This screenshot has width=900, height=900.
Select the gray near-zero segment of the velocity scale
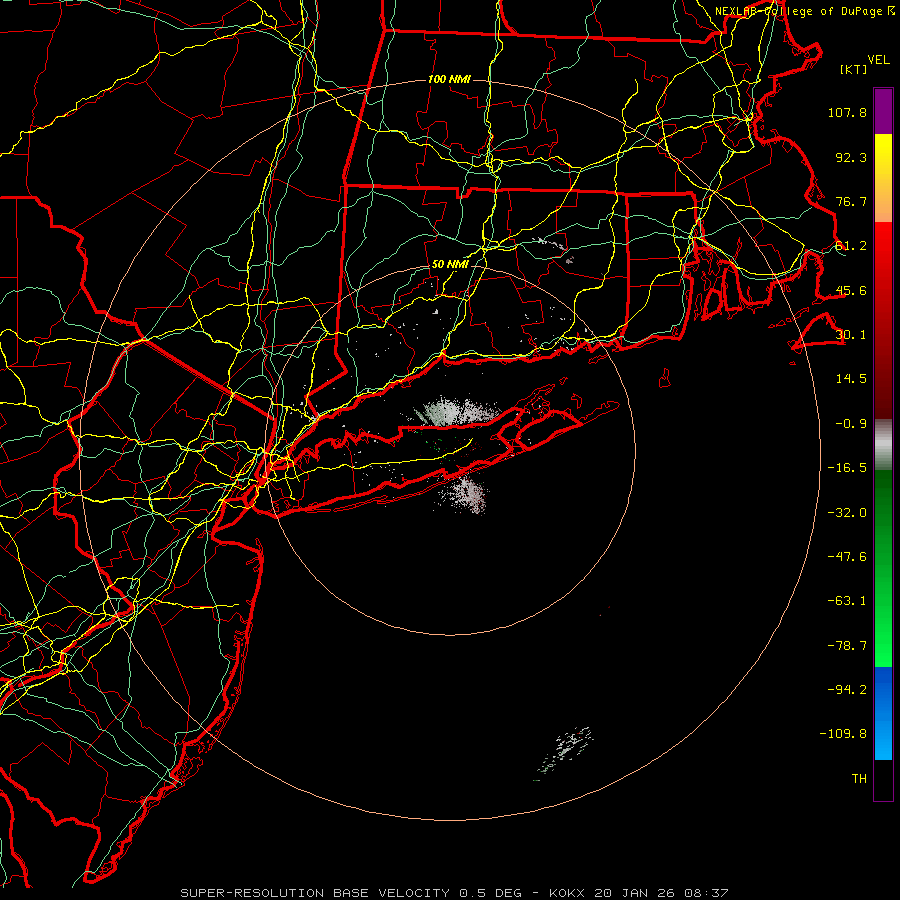pyautogui.click(x=883, y=444)
